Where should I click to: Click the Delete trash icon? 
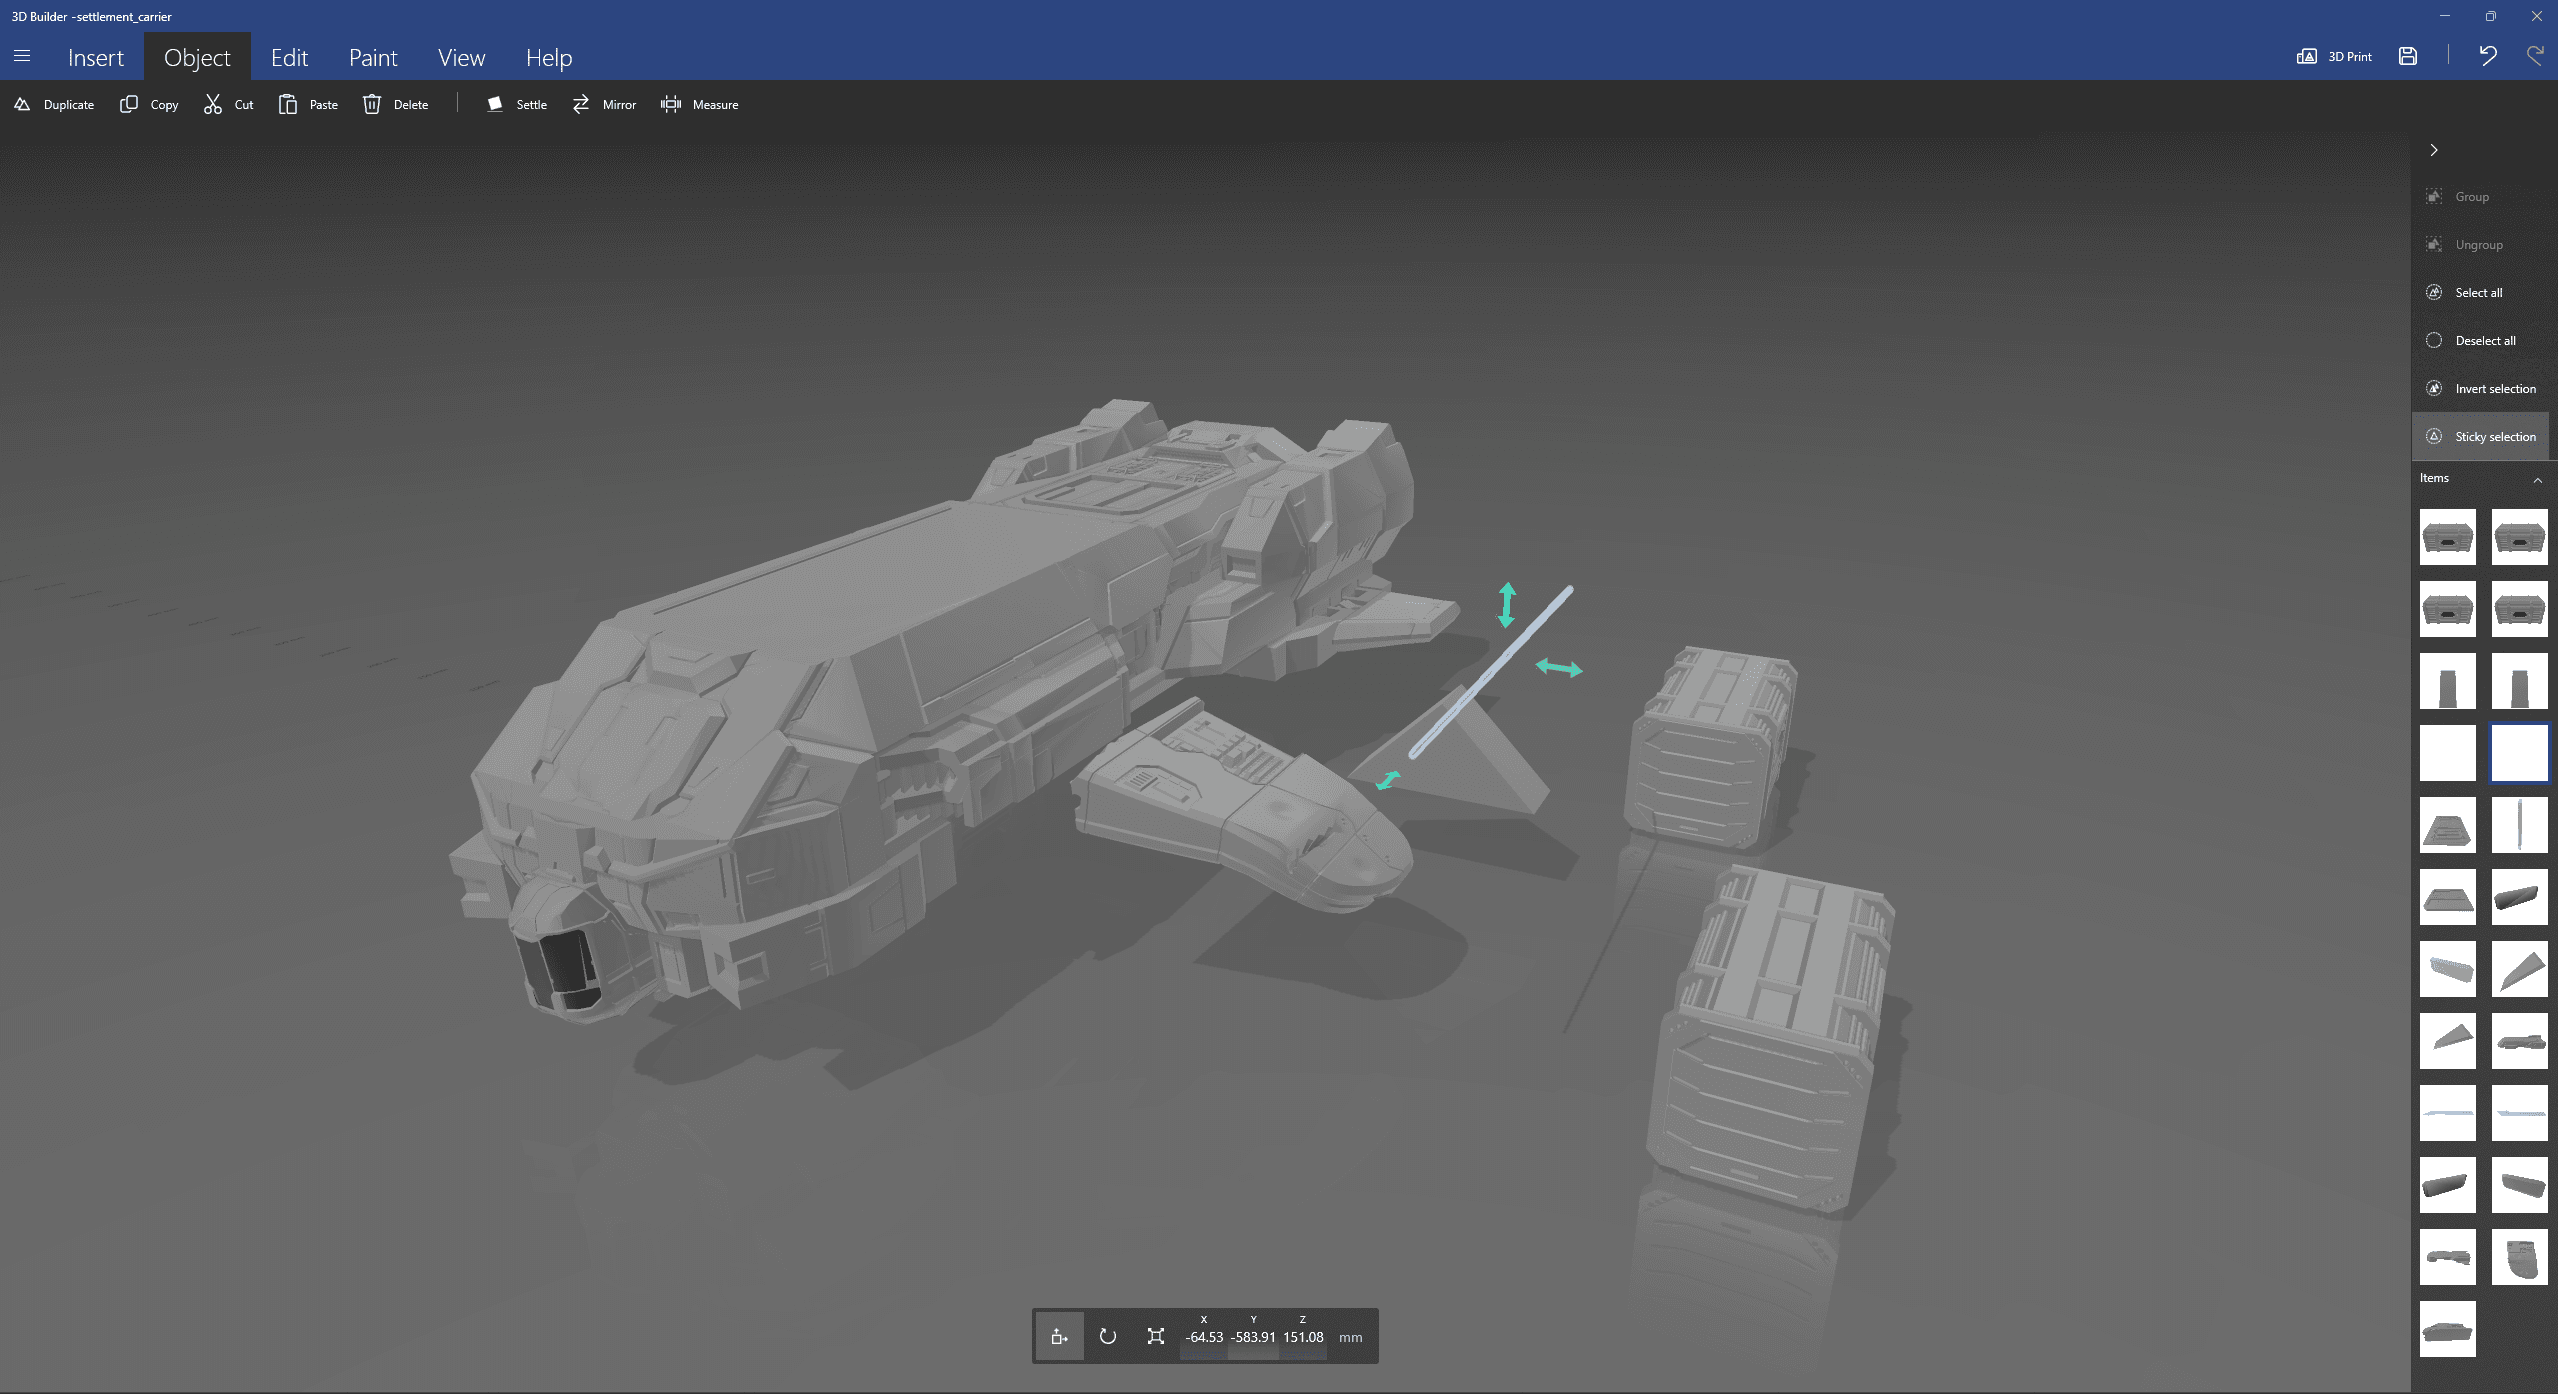coord(372,104)
